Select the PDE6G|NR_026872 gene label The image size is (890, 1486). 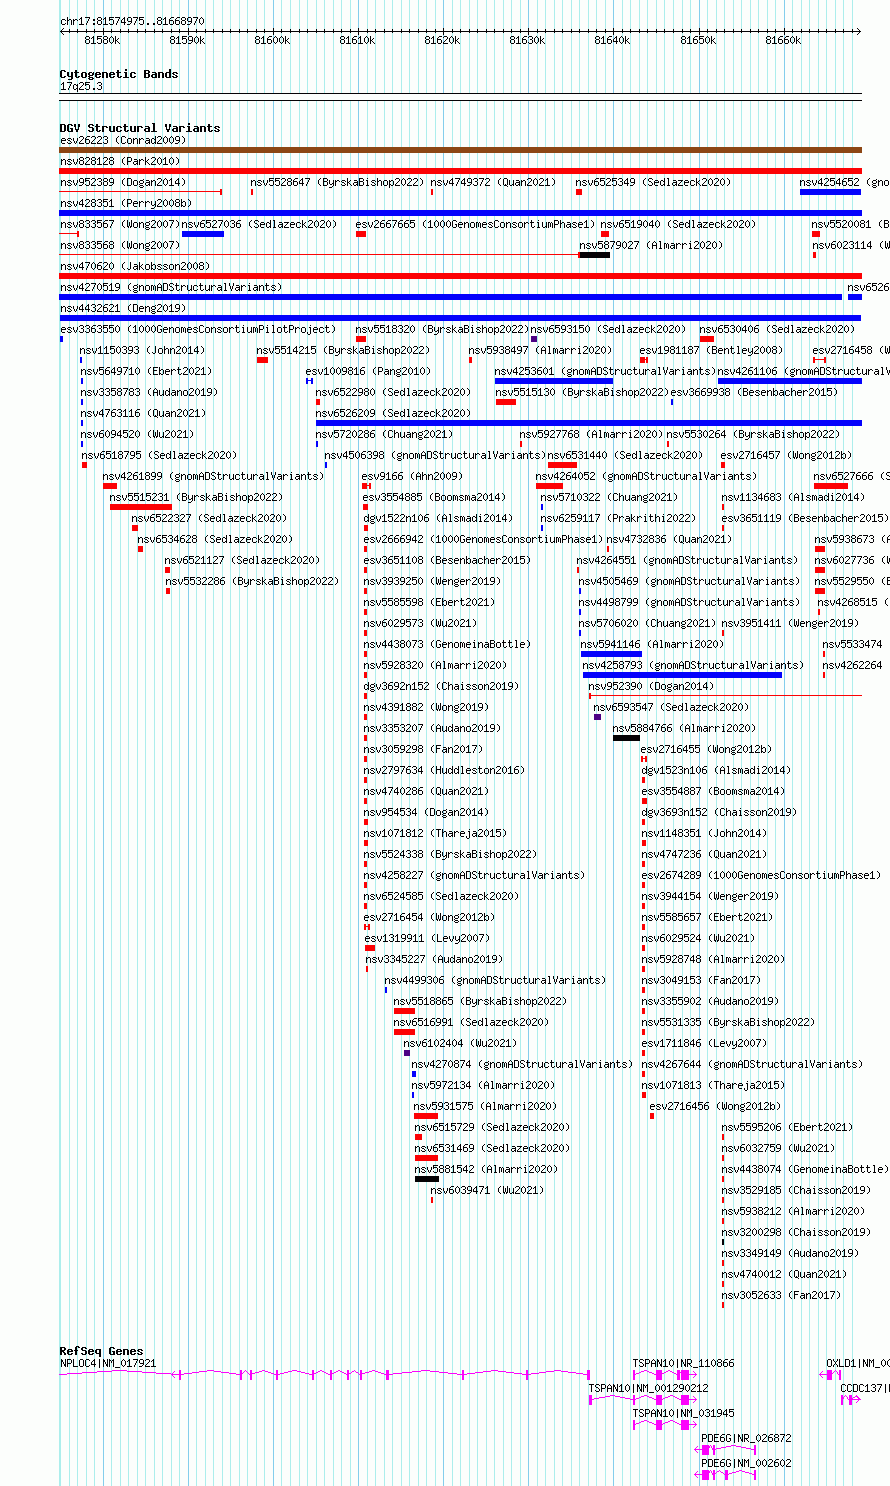click(x=746, y=1438)
